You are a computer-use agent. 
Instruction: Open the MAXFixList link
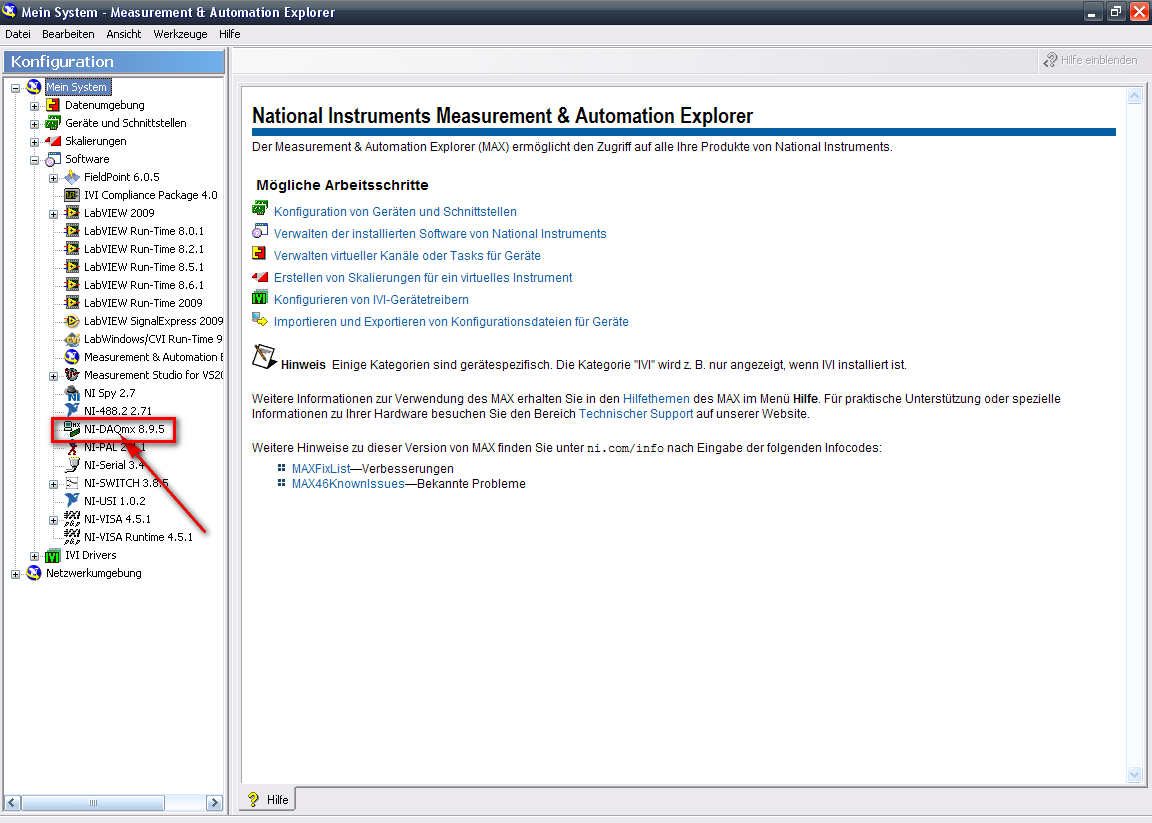coord(321,469)
